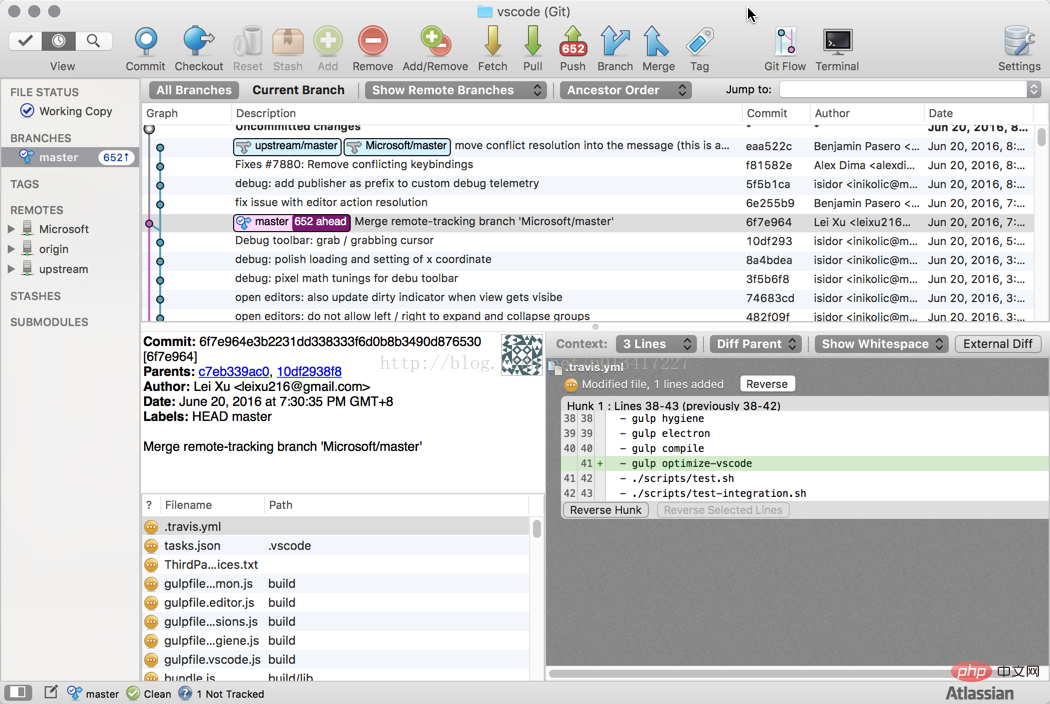Open parent commit 10df2938f8 link

309,371
